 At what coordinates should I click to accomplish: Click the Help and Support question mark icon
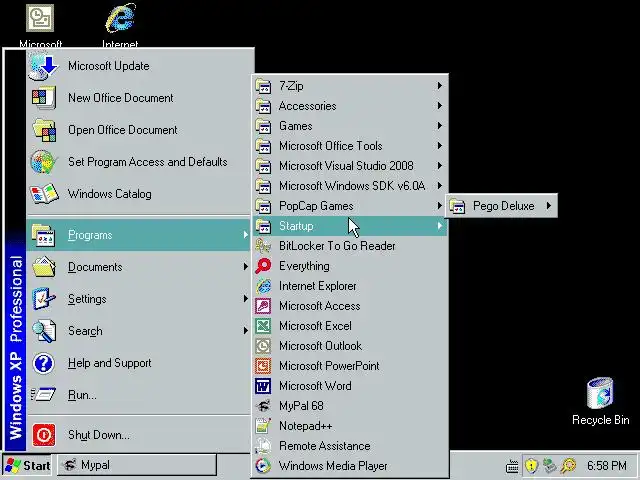(x=43, y=363)
